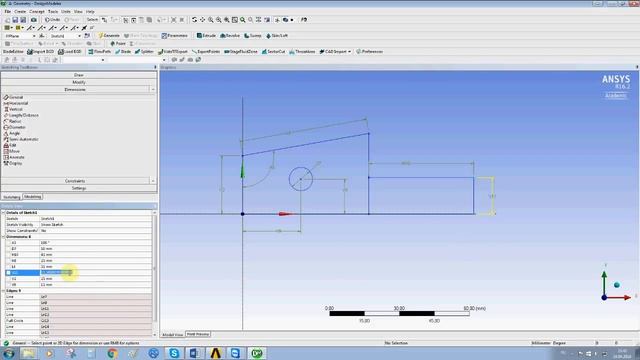The height and width of the screenshot is (360, 640).
Task: Click the Splitter tool
Action: (x=144, y=52)
